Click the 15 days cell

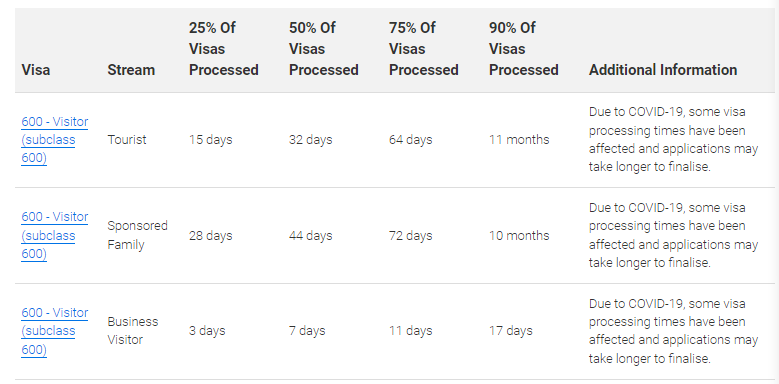click(211, 140)
